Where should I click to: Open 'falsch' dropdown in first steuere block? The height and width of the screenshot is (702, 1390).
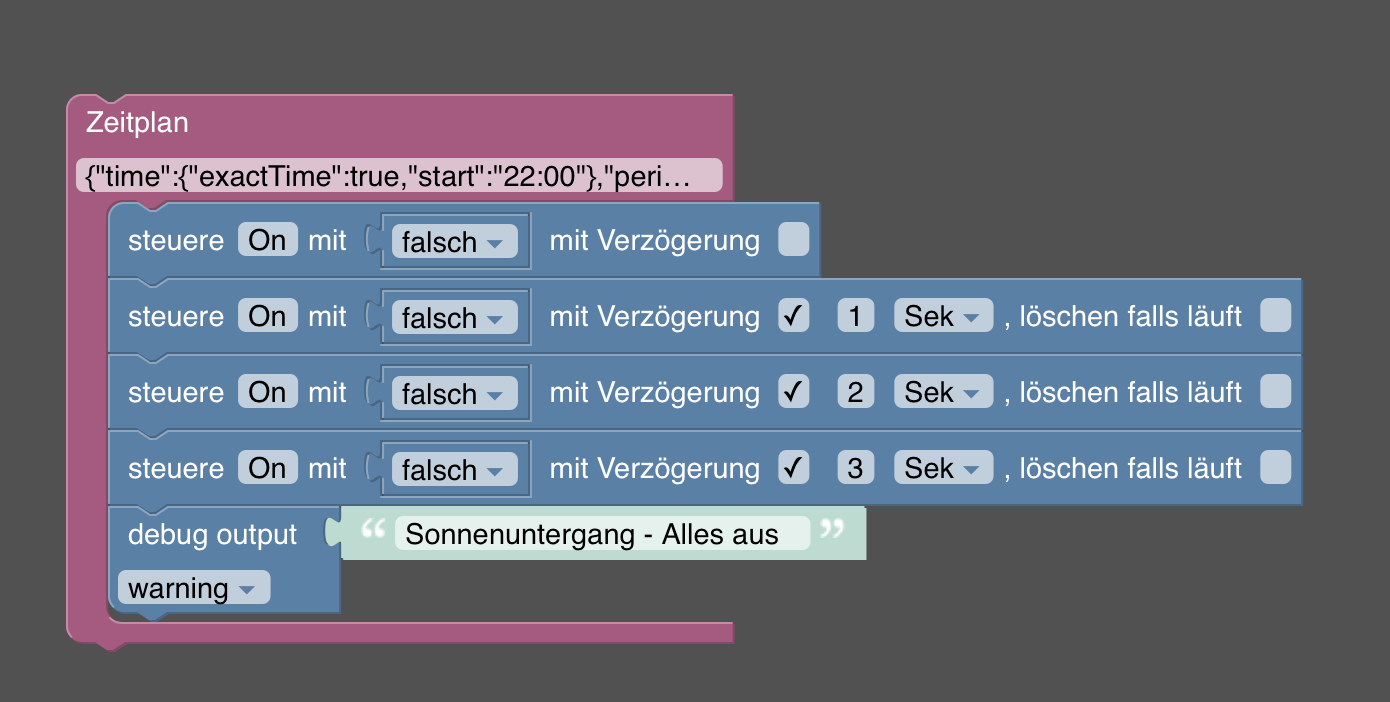click(x=454, y=241)
